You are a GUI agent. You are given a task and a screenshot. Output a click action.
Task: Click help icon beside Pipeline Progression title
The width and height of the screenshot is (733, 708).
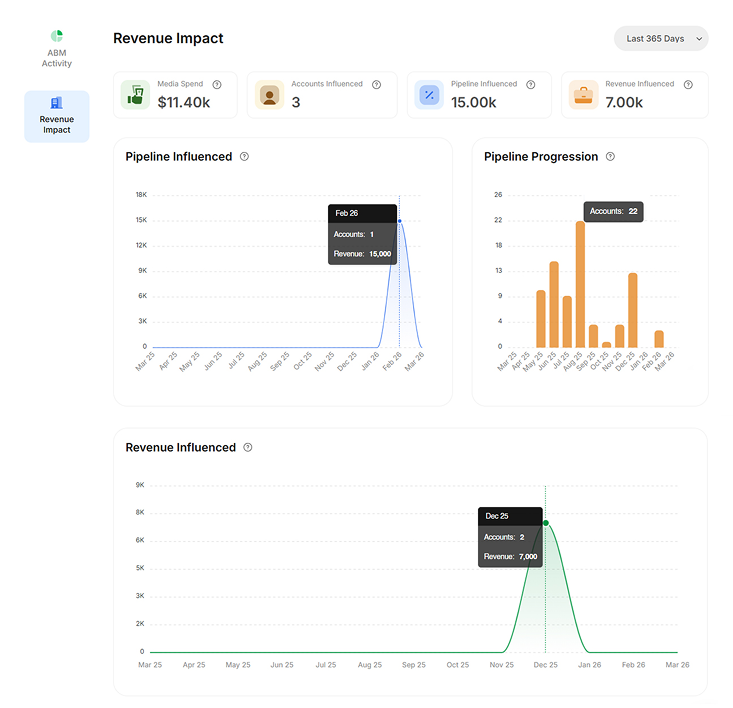tap(610, 157)
